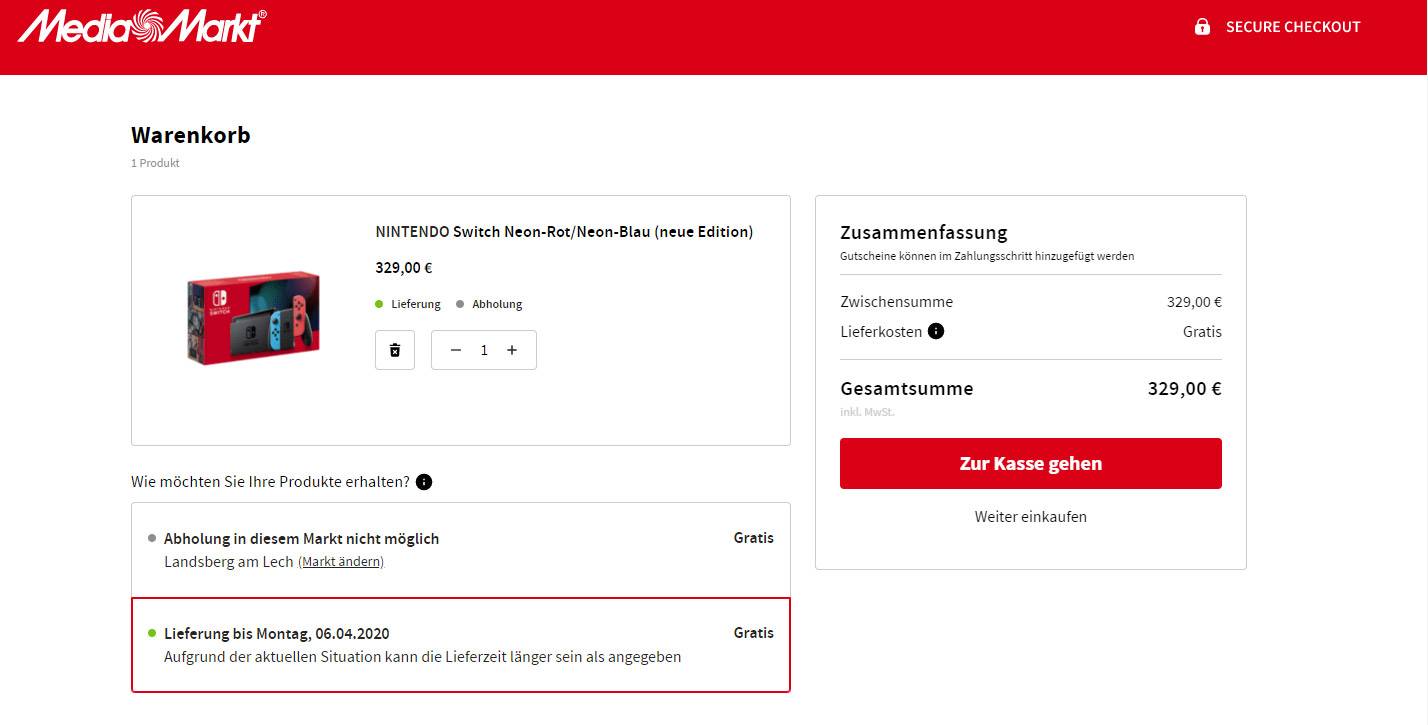Click the Aufgrund der aktuellen Situation notice
This screenshot has height=725, width=1428.
[x=423, y=657]
